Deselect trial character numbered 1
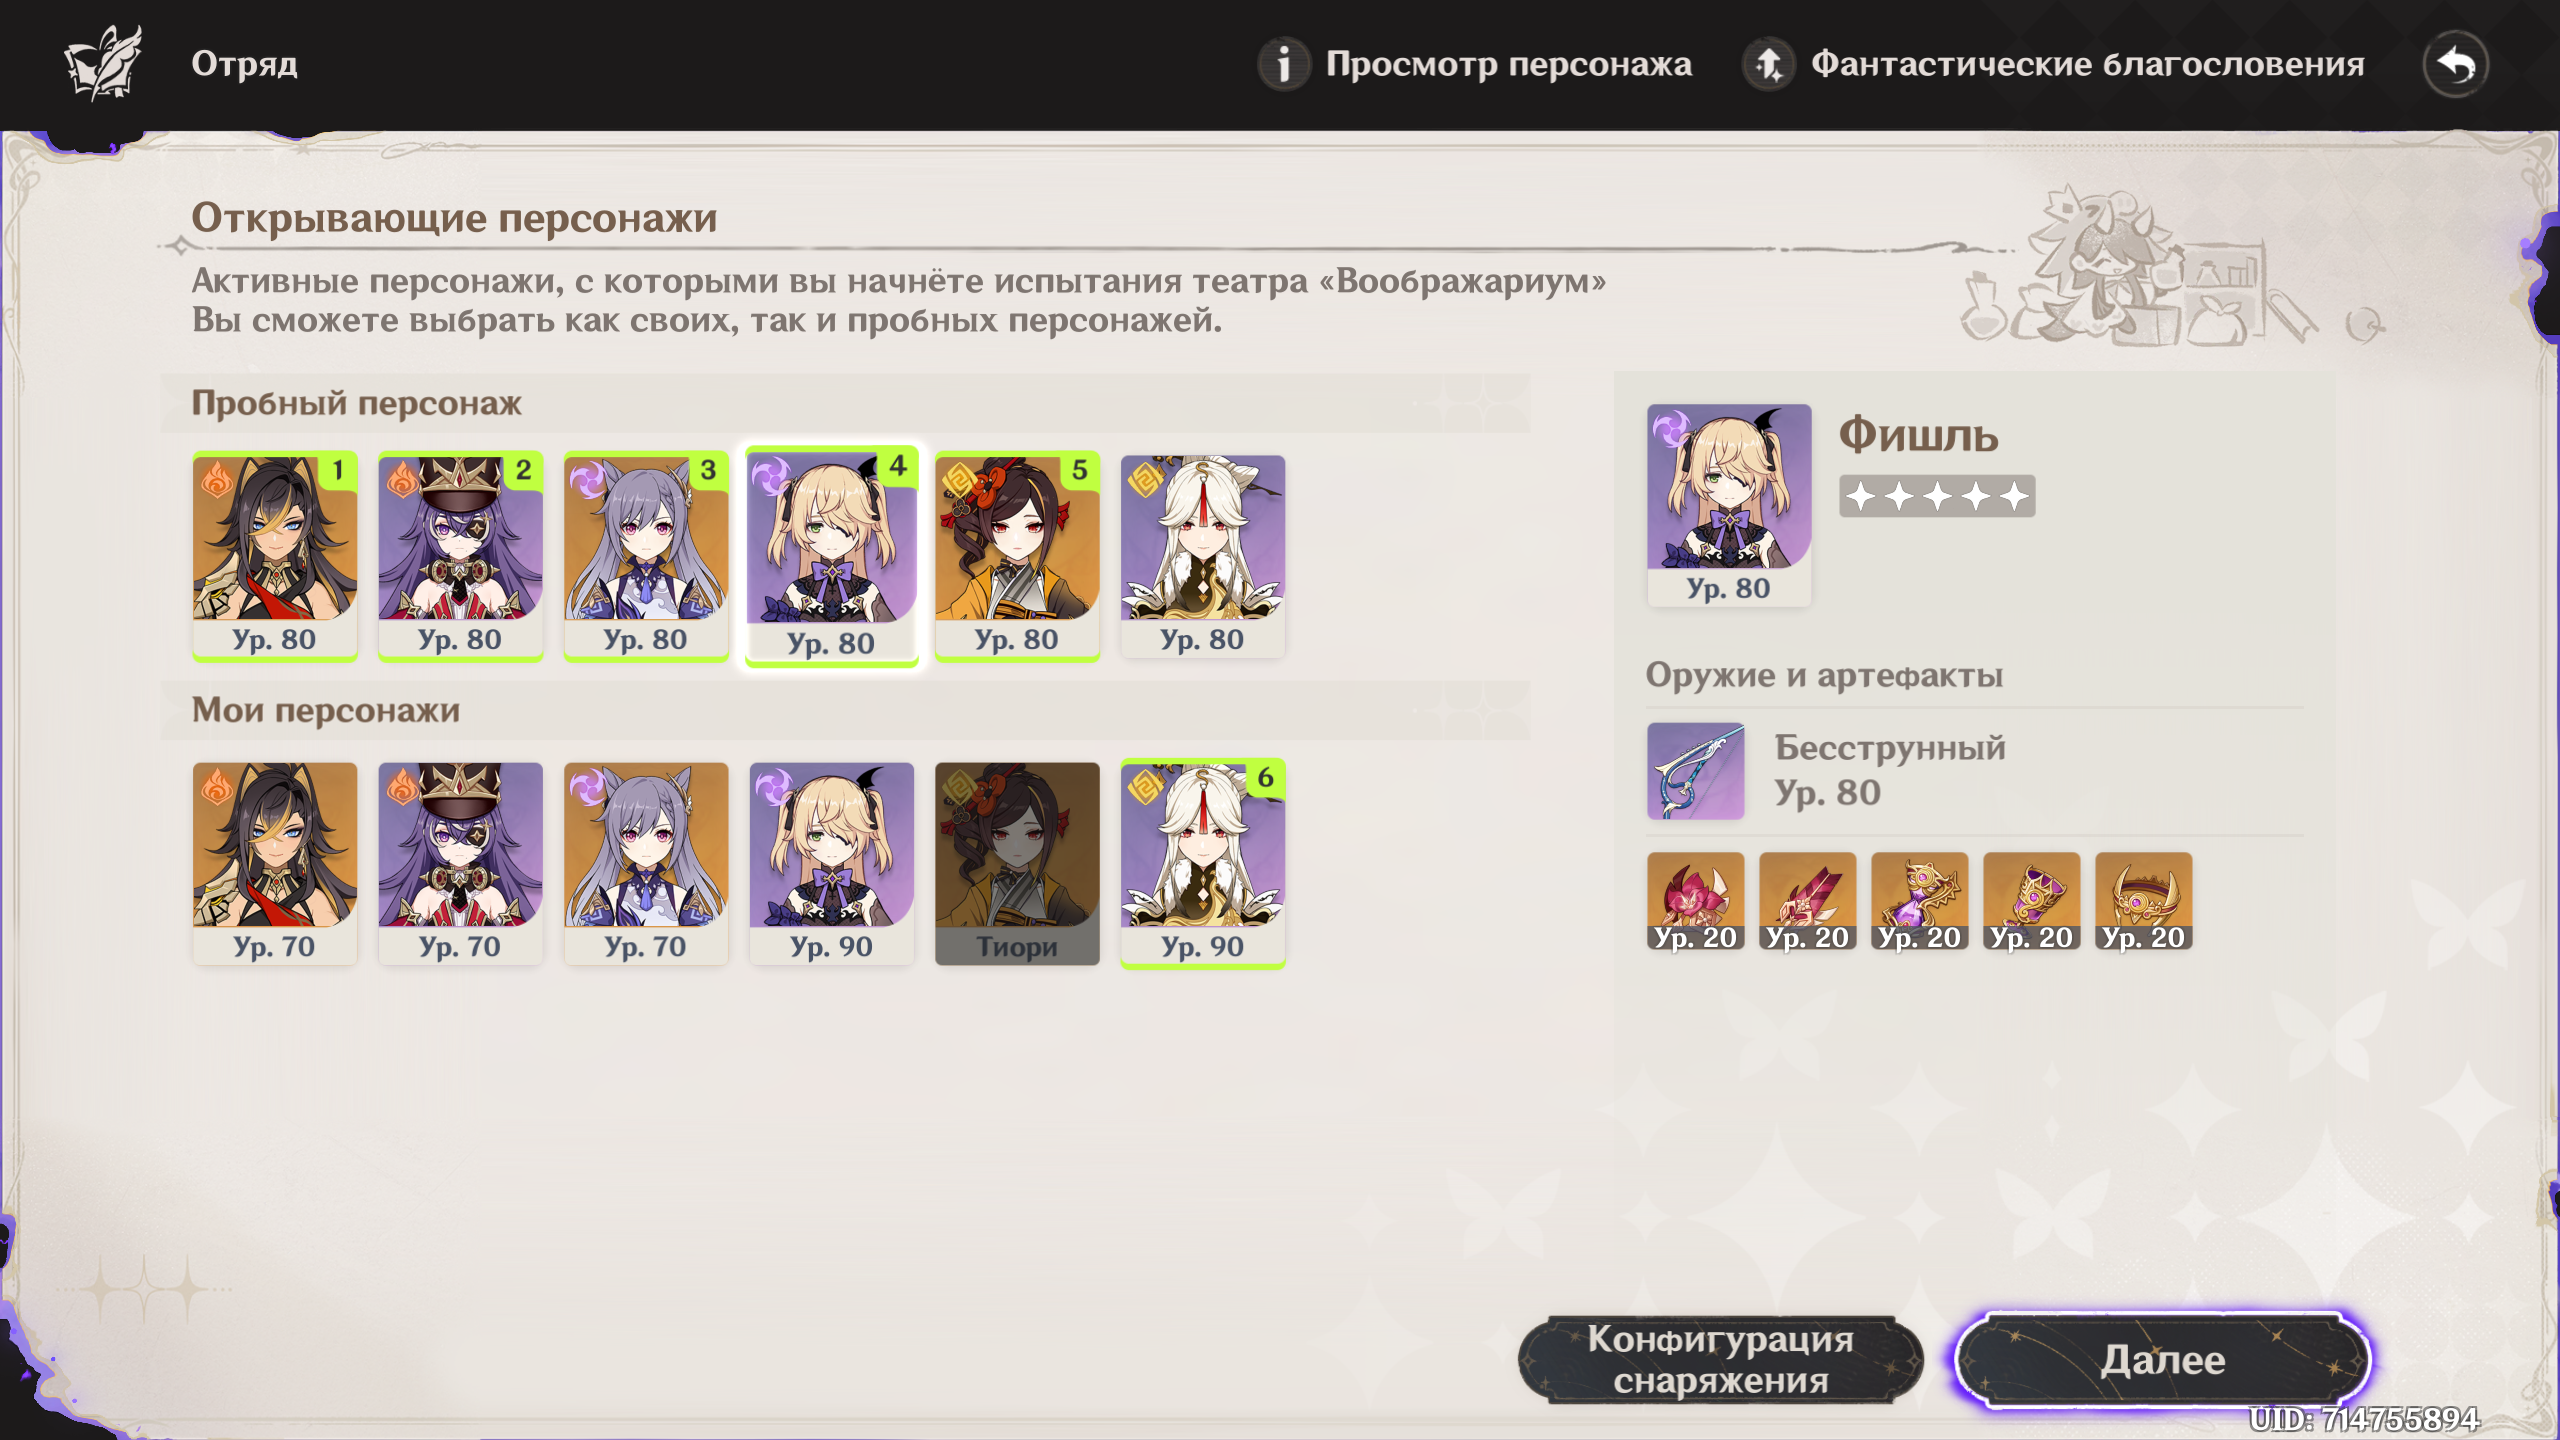 pyautogui.click(x=275, y=557)
